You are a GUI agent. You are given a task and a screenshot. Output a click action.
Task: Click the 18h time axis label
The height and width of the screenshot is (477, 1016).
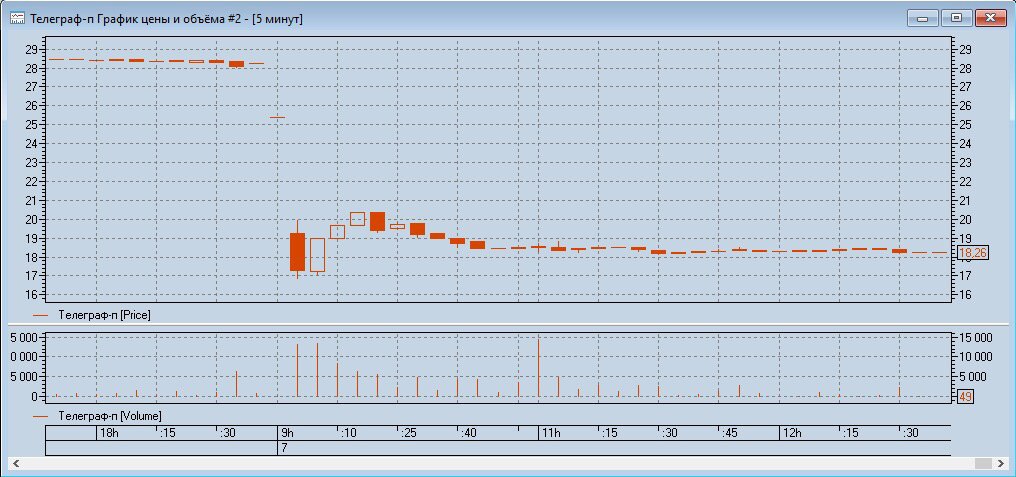click(110, 433)
